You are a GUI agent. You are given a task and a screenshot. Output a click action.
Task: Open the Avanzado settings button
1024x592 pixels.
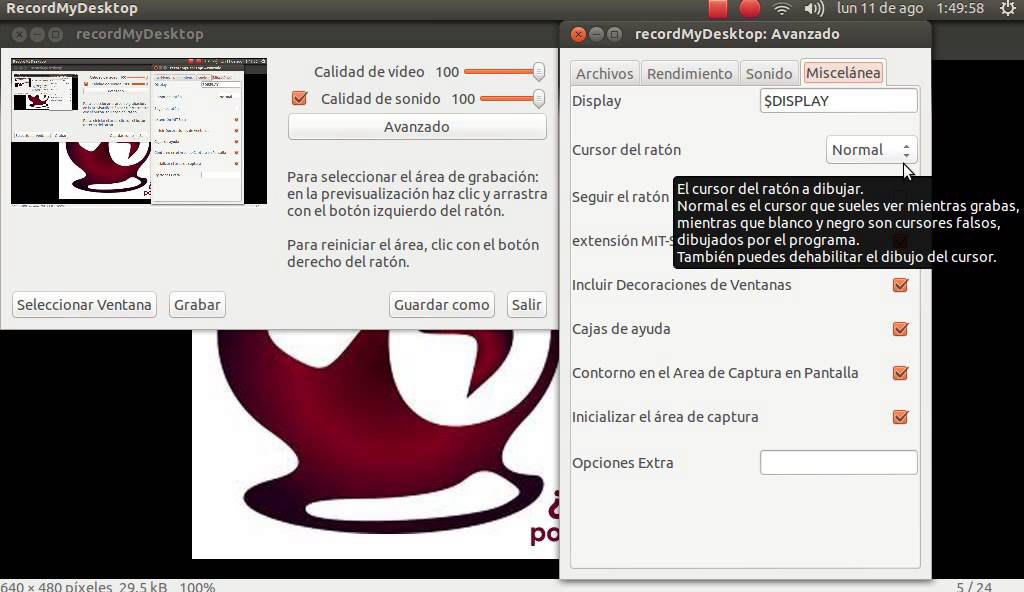[417, 127]
